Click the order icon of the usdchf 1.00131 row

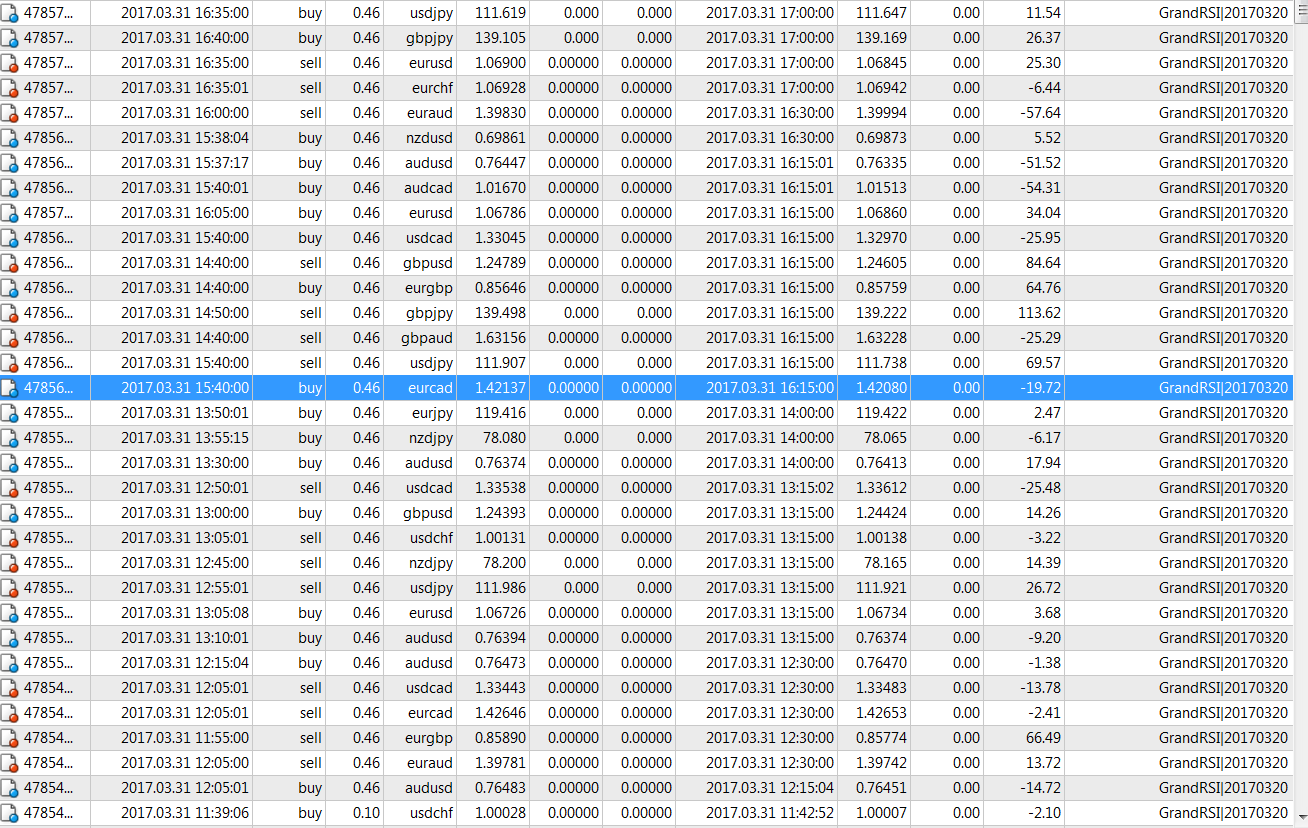click(x=10, y=538)
